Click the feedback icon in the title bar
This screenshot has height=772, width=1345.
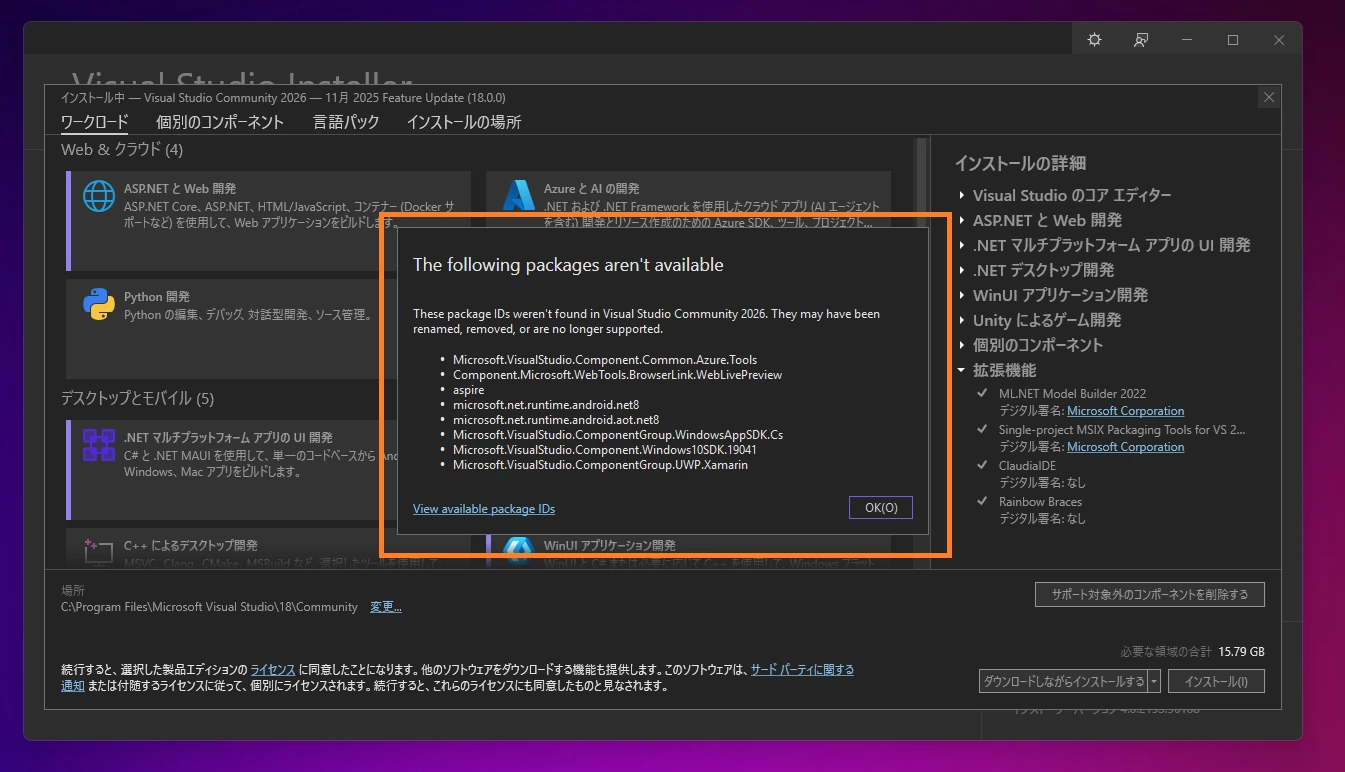pyautogui.click(x=1140, y=39)
